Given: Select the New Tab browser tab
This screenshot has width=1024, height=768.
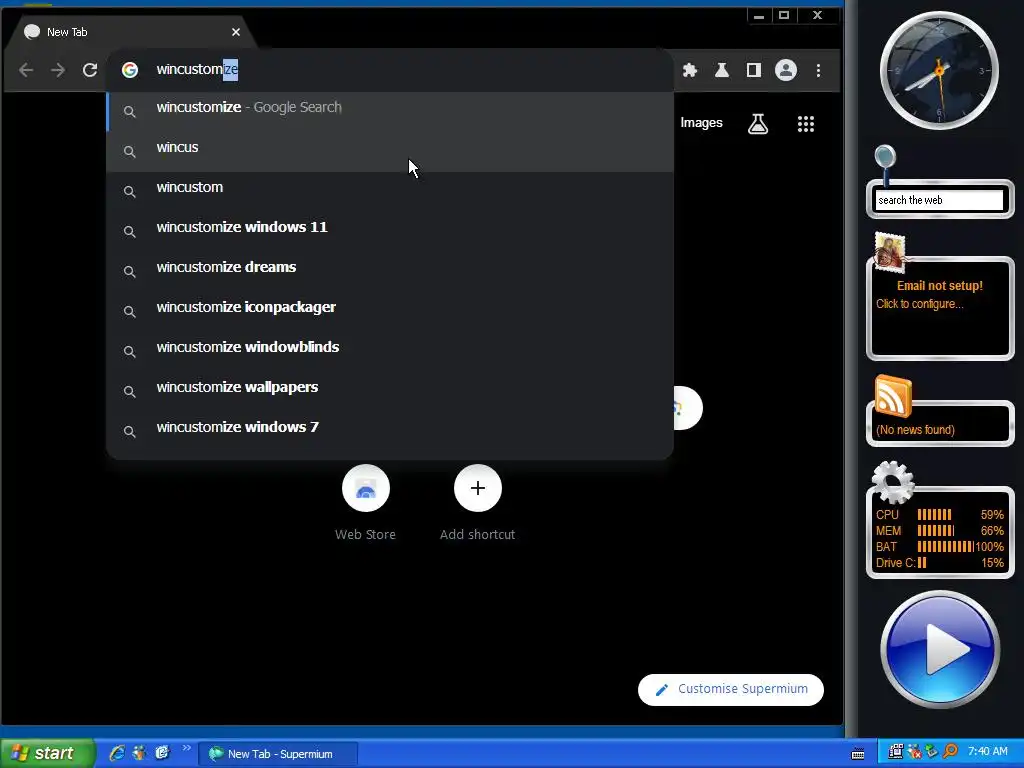Looking at the screenshot, I should (x=131, y=32).
